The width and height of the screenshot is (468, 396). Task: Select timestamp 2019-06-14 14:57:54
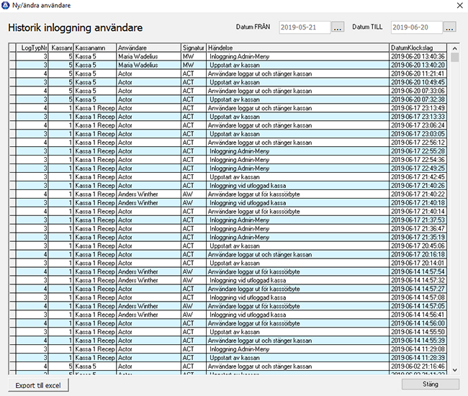[x=418, y=272]
